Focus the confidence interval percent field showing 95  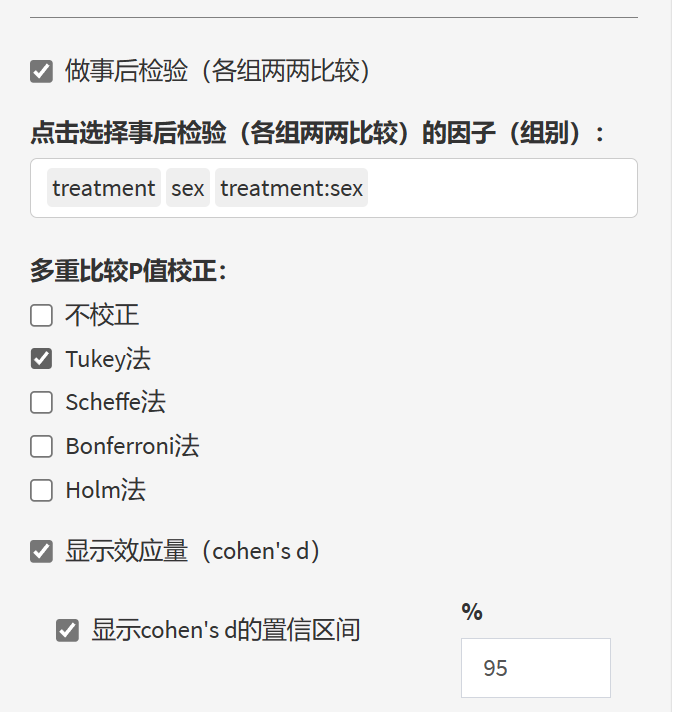(x=535, y=668)
